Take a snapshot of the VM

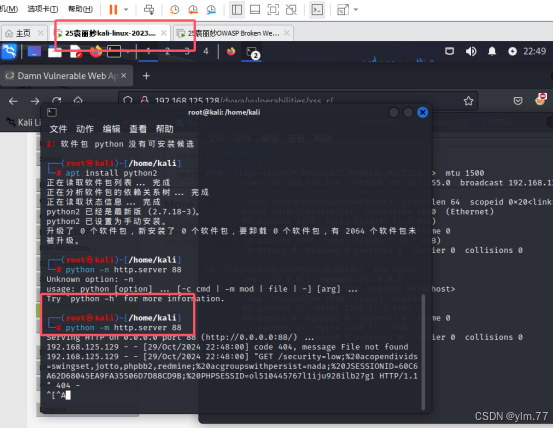175,10
